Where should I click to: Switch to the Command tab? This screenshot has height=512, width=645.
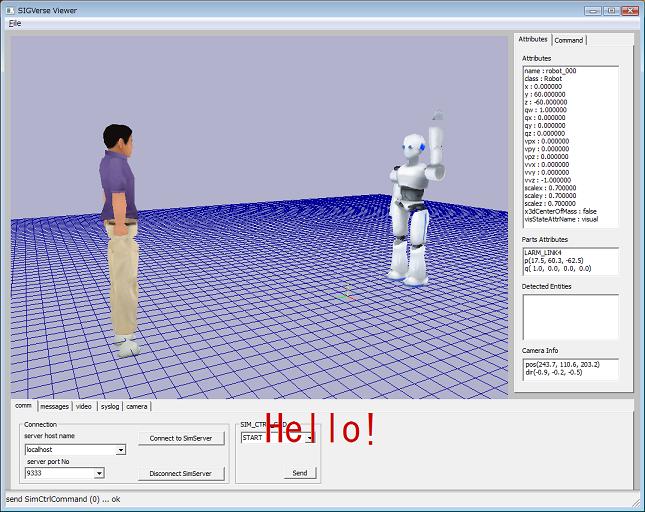[569, 40]
